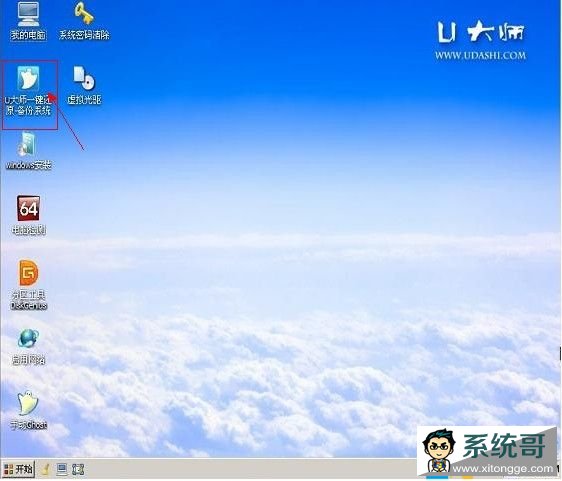Click the empty taskbar area
The height and width of the screenshot is (481, 562).
(x=251, y=469)
